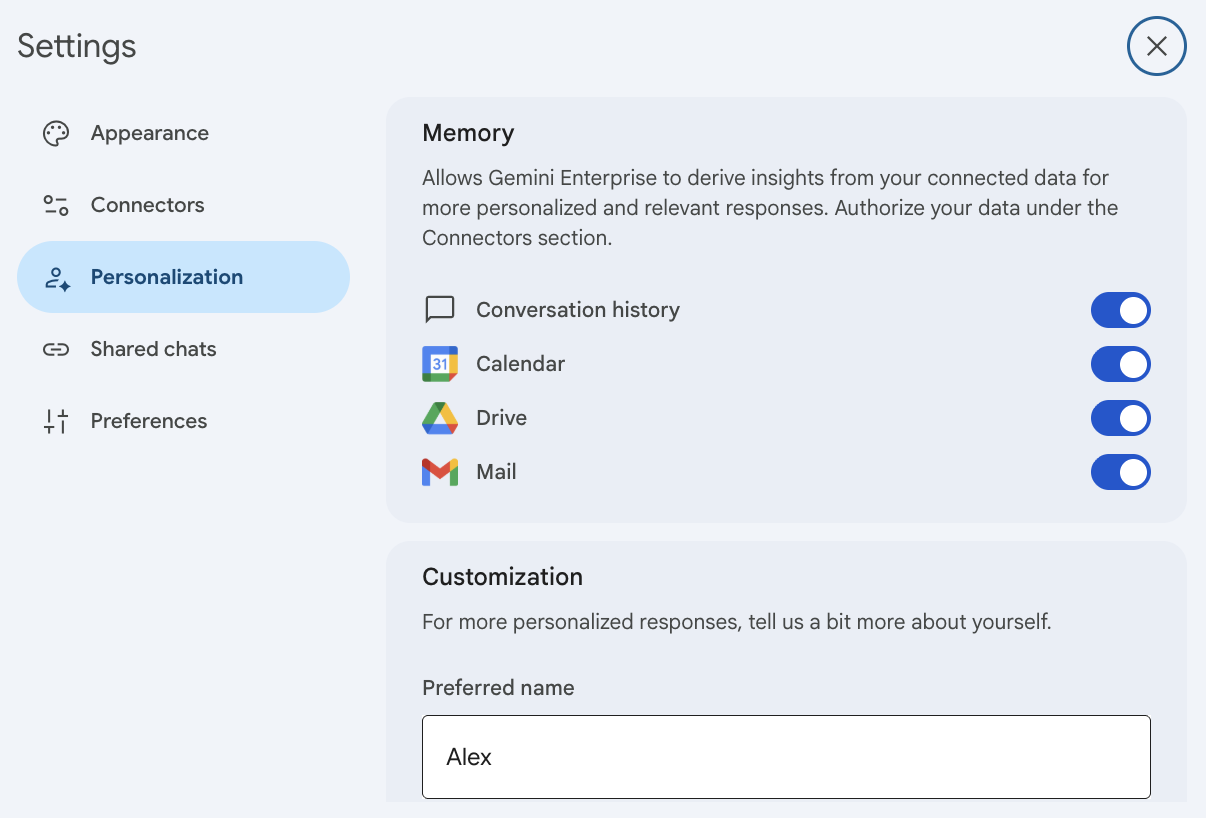Select the Preferences sliders icon
Screen dimensions: 1206x818
55,420
